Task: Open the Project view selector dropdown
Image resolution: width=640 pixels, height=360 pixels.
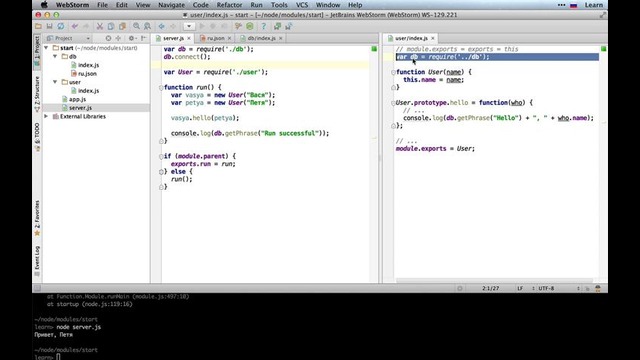Action: (x=68, y=38)
